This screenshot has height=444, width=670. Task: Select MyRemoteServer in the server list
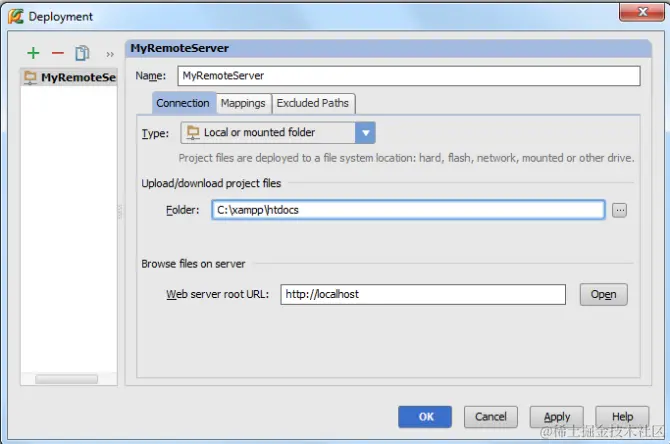(69, 77)
